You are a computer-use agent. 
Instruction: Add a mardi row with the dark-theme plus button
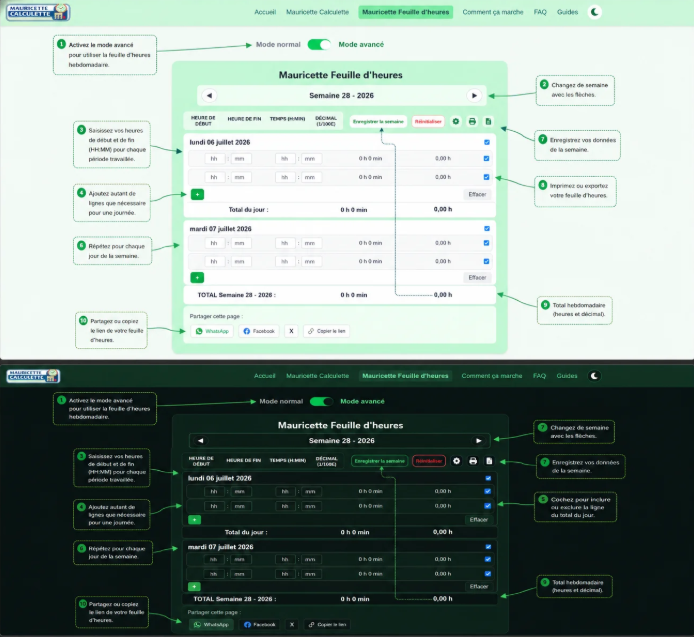click(194, 587)
